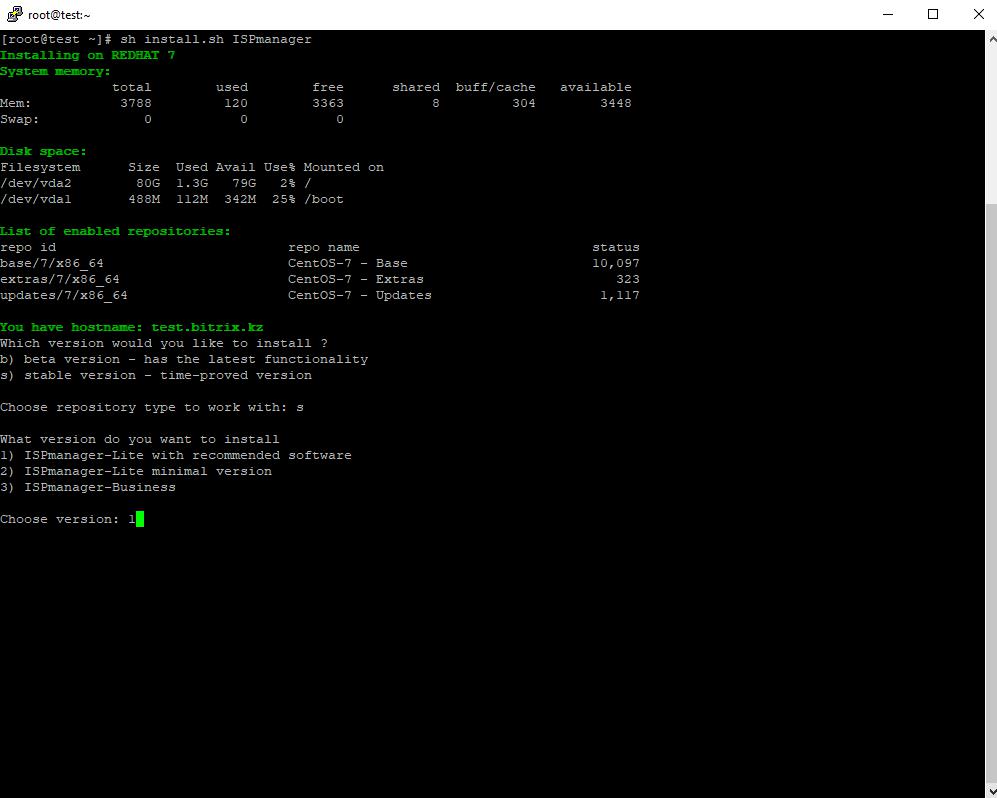Click status count 10,097
Image resolution: width=997 pixels, height=798 pixels.
615,263
